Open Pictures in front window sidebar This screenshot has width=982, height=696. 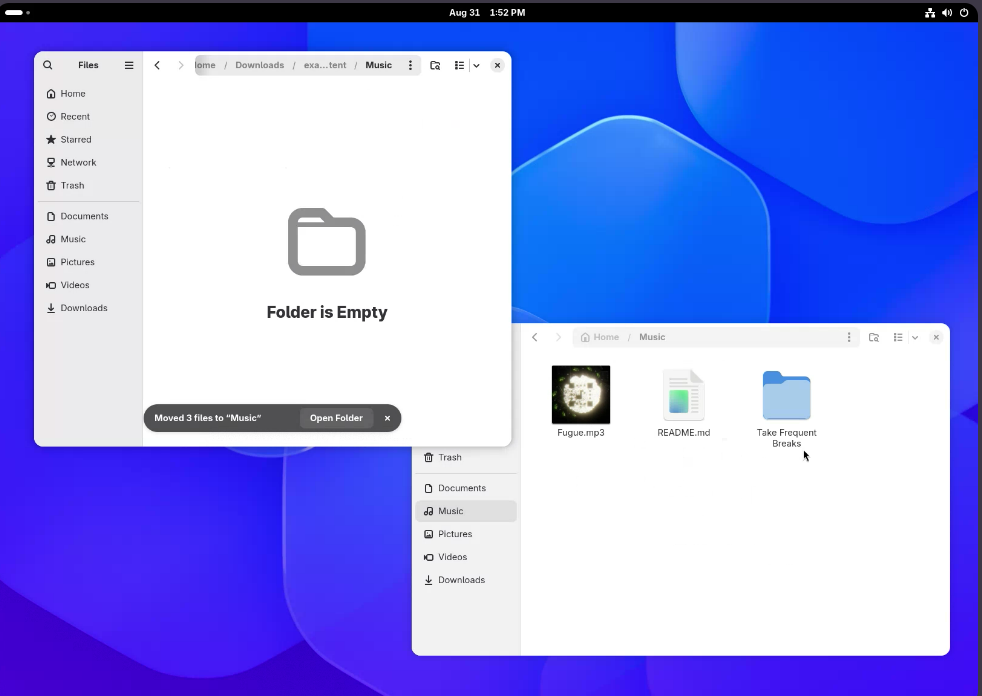pyautogui.click(x=88, y=262)
